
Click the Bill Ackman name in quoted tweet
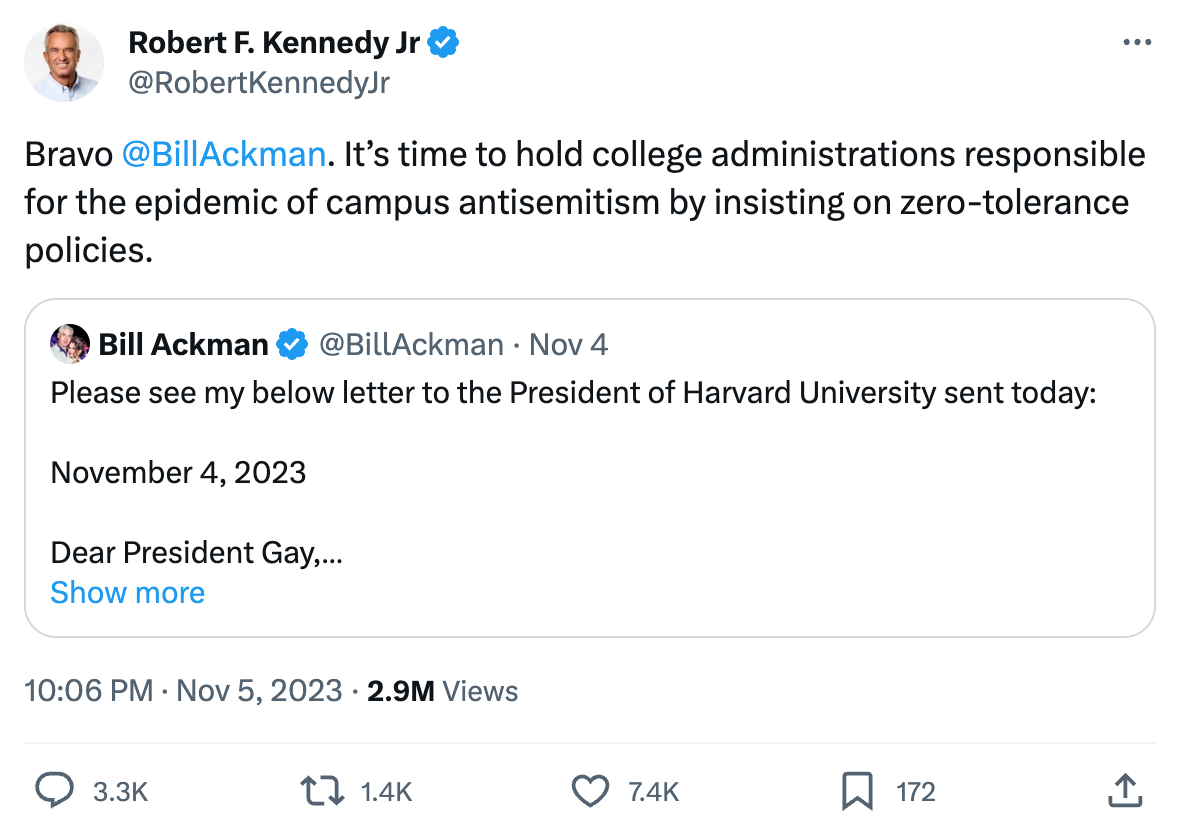point(183,345)
